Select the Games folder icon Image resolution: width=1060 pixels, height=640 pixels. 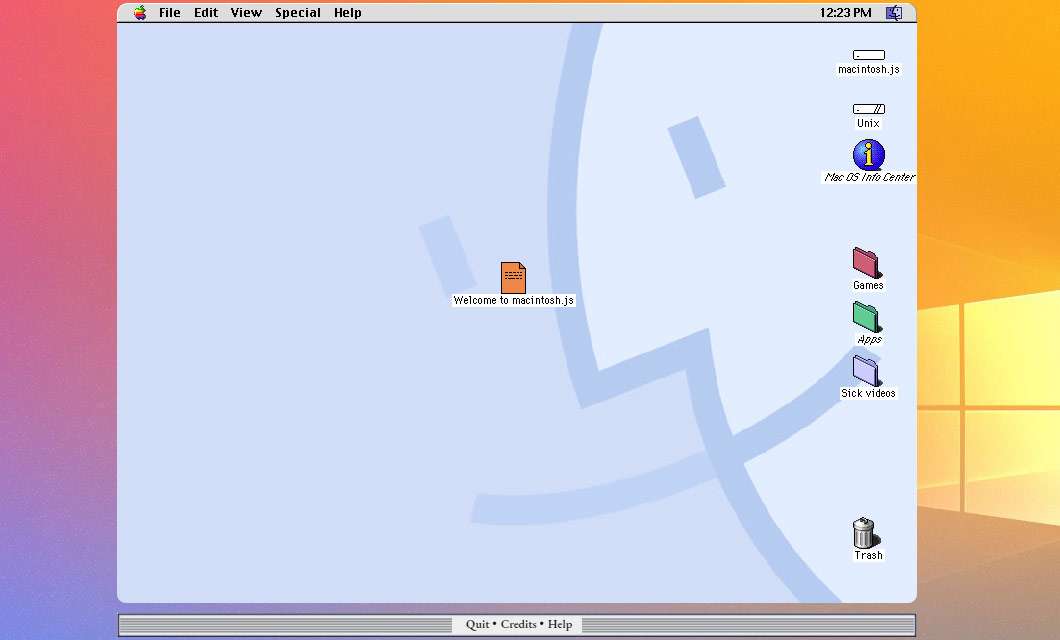click(x=867, y=263)
